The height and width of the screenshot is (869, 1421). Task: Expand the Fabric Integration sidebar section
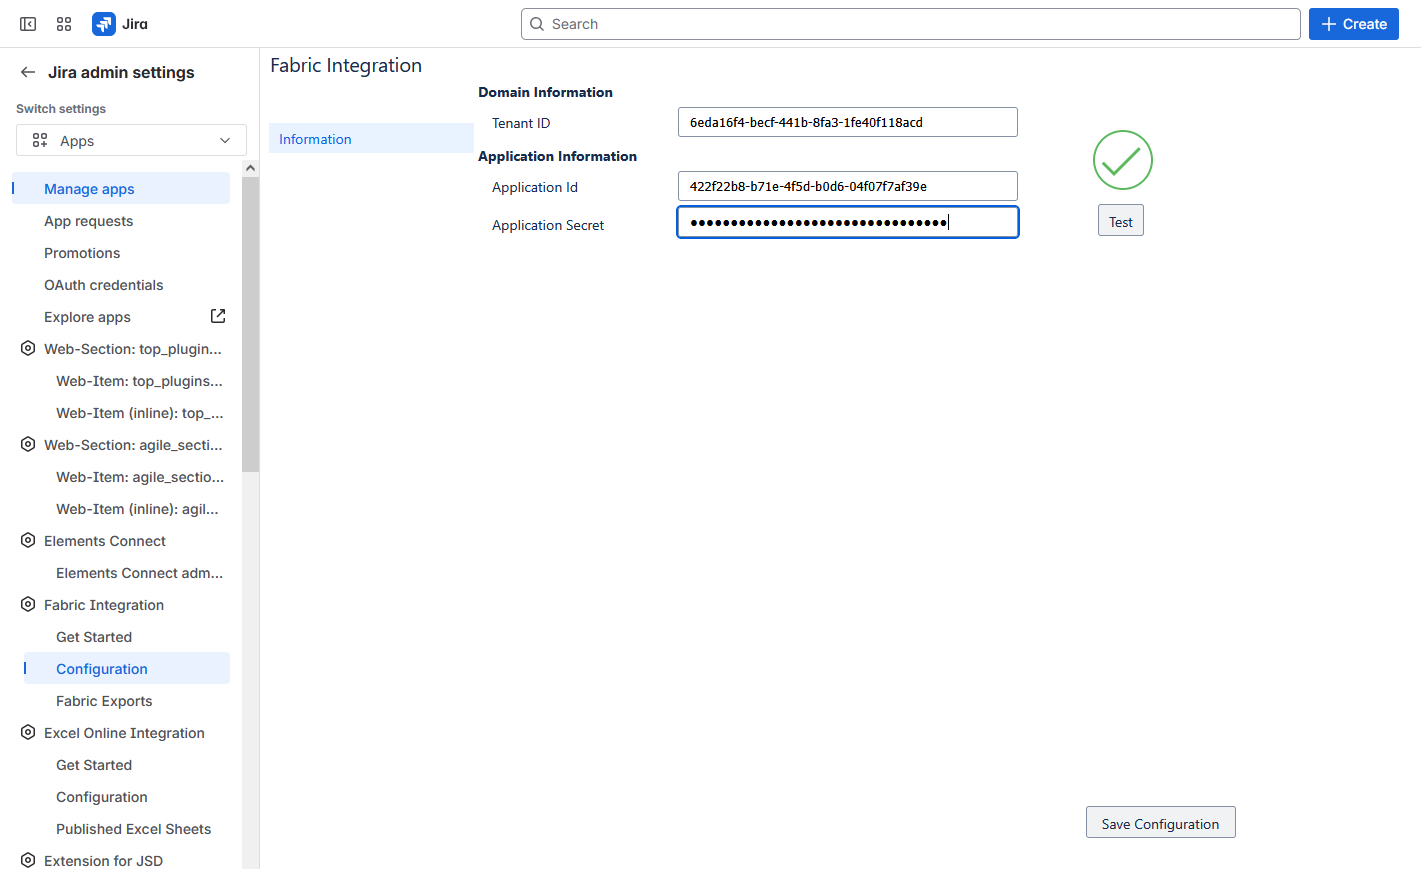click(104, 605)
